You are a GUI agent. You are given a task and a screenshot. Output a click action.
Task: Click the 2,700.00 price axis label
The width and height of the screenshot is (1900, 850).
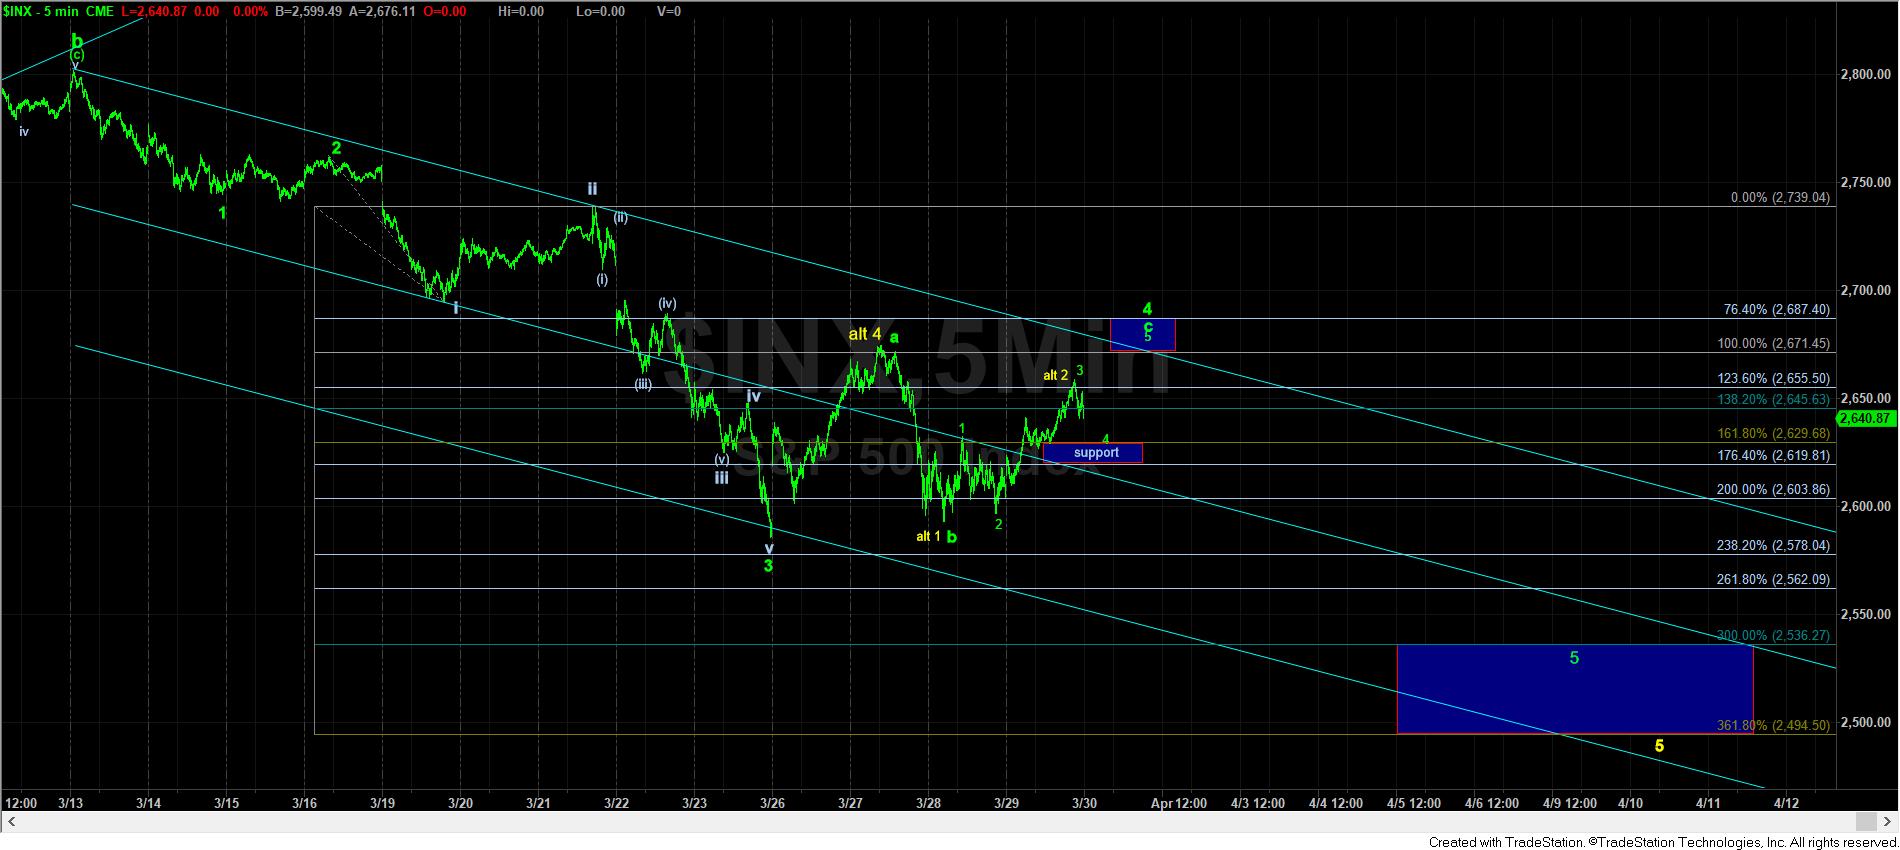click(1865, 290)
